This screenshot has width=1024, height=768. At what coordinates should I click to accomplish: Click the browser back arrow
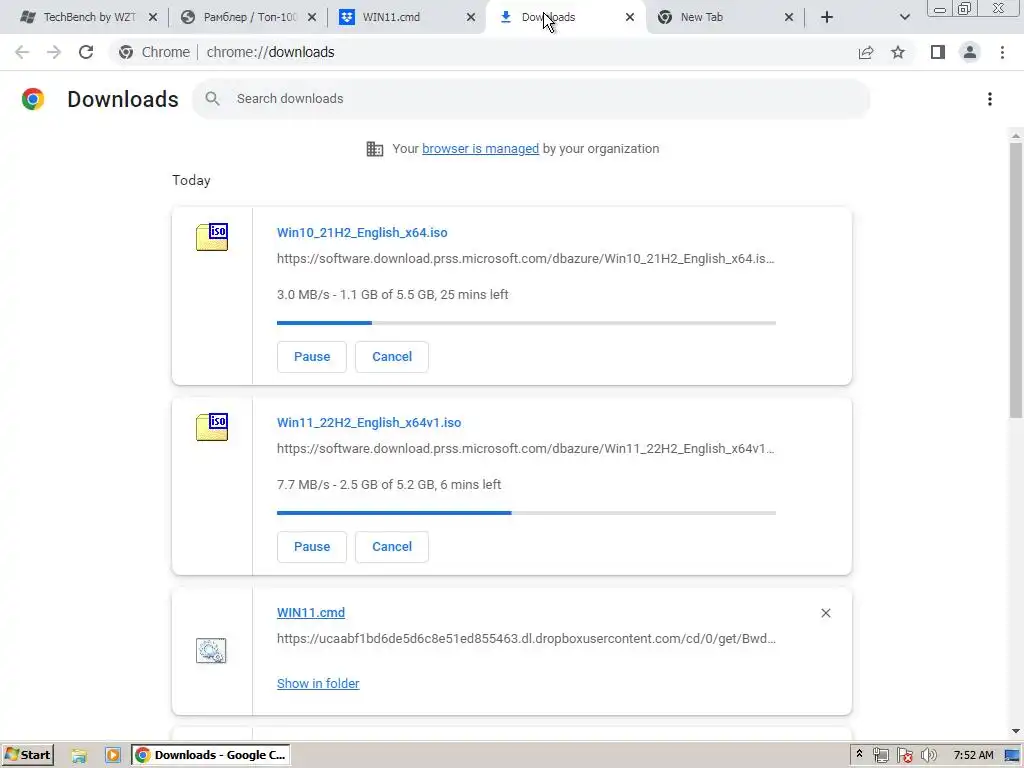[22, 52]
